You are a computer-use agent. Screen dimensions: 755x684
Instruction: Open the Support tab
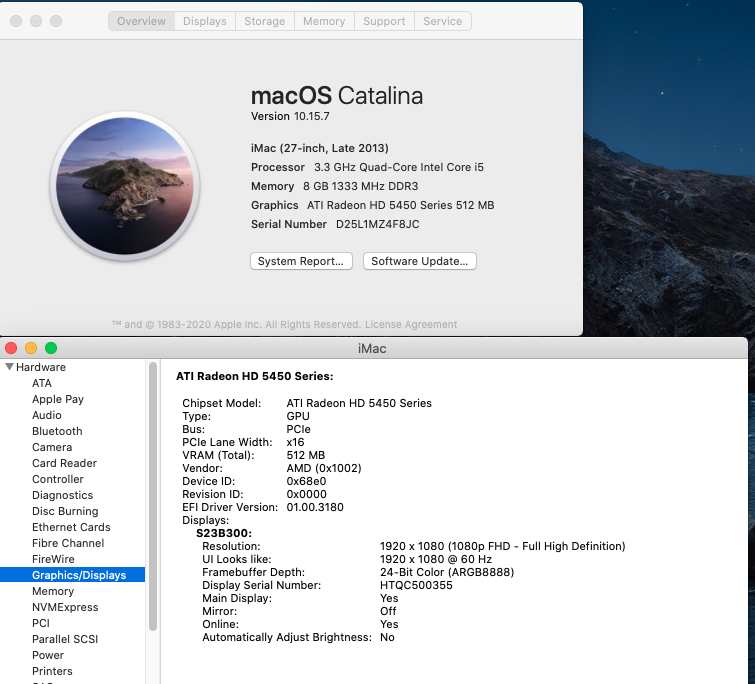(384, 21)
